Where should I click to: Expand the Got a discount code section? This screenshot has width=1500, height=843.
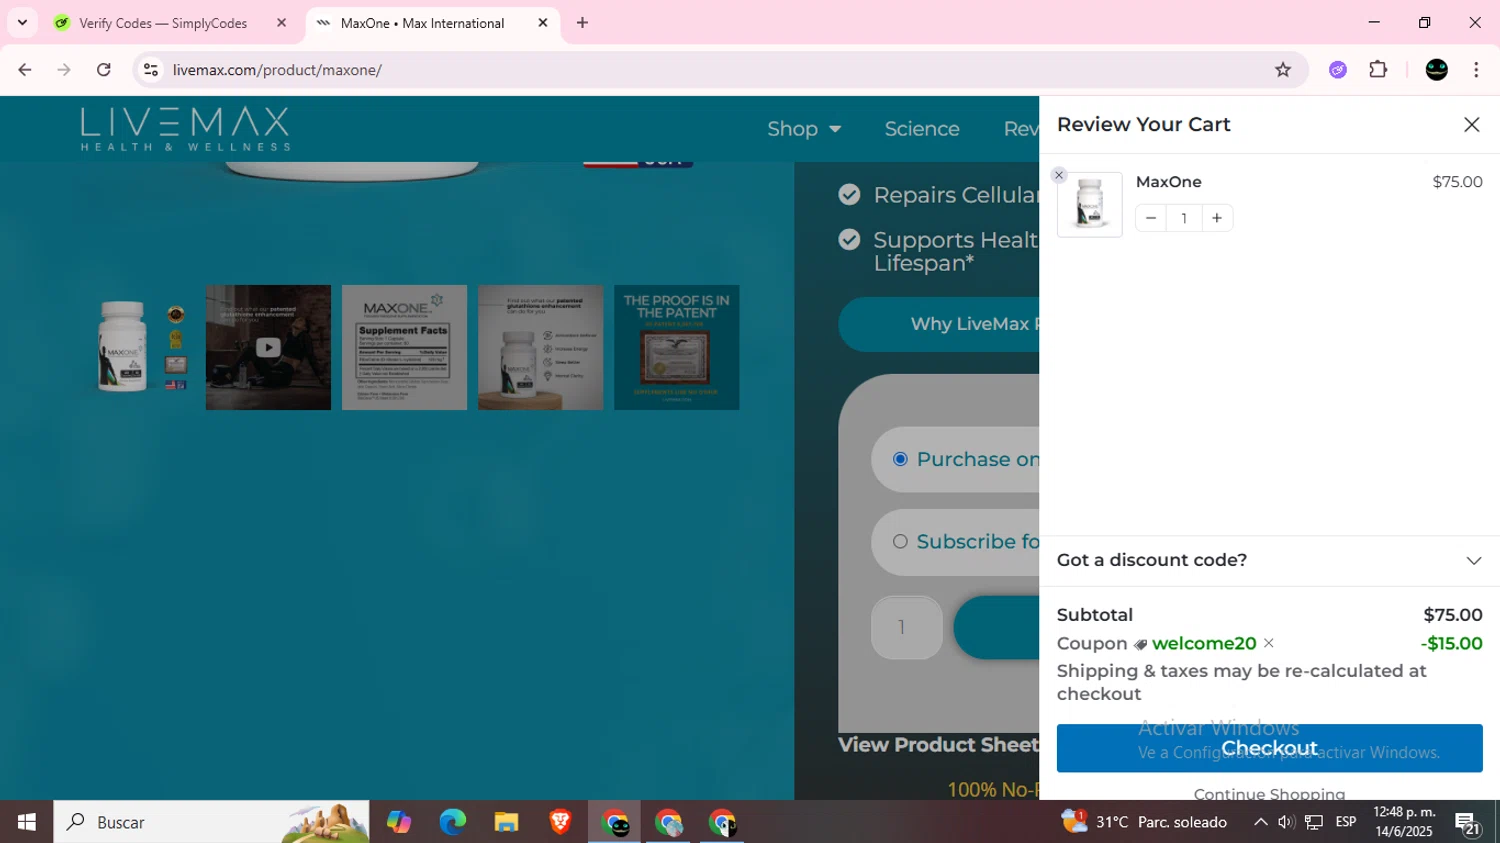1269,560
